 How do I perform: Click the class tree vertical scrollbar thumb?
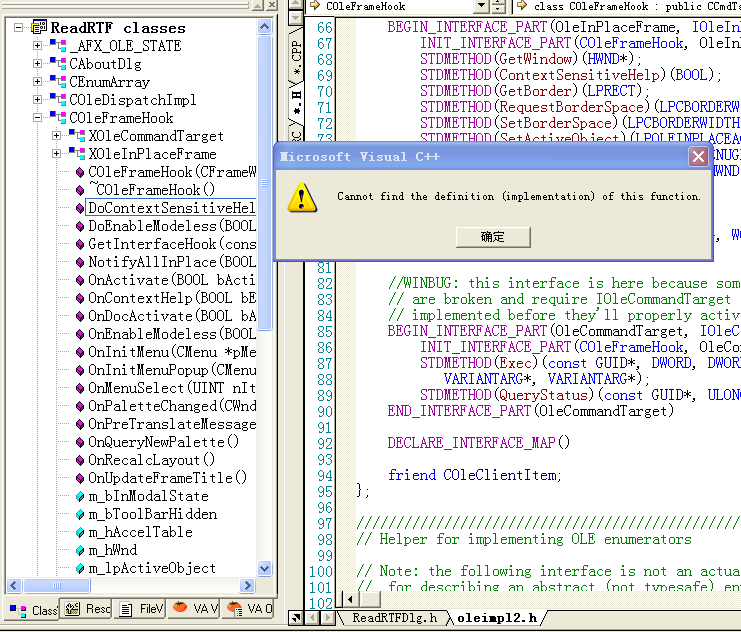pyautogui.click(x=265, y=183)
